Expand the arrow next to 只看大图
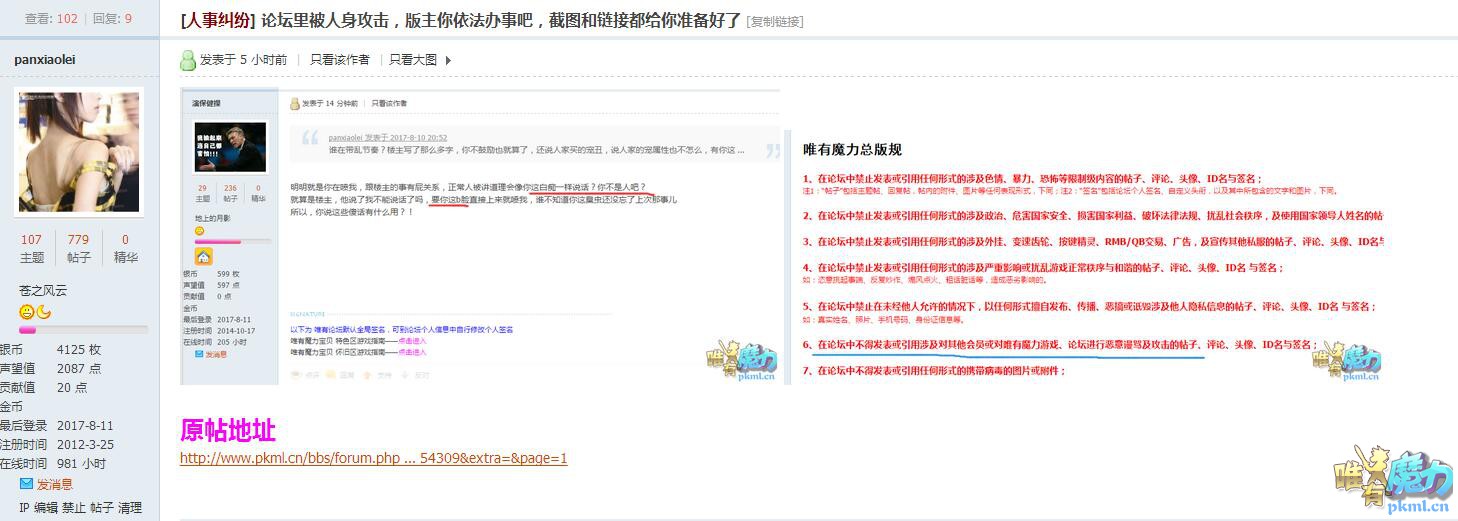 coord(448,60)
